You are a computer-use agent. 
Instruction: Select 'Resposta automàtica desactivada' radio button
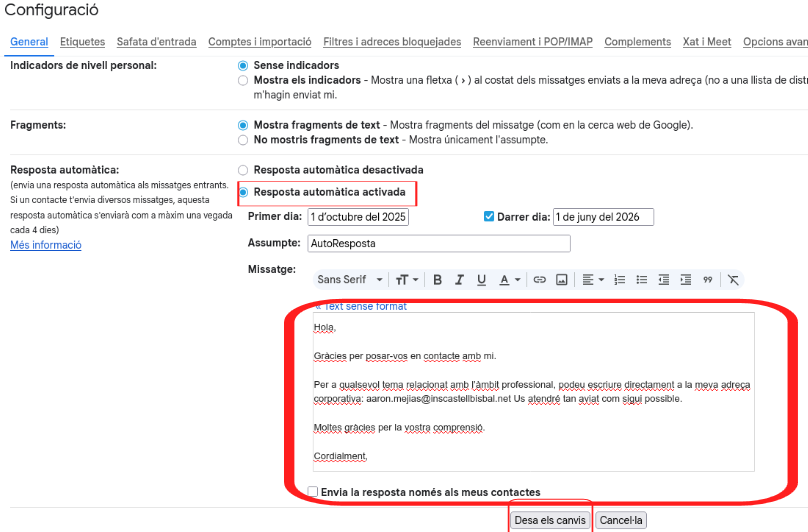(243, 170)
